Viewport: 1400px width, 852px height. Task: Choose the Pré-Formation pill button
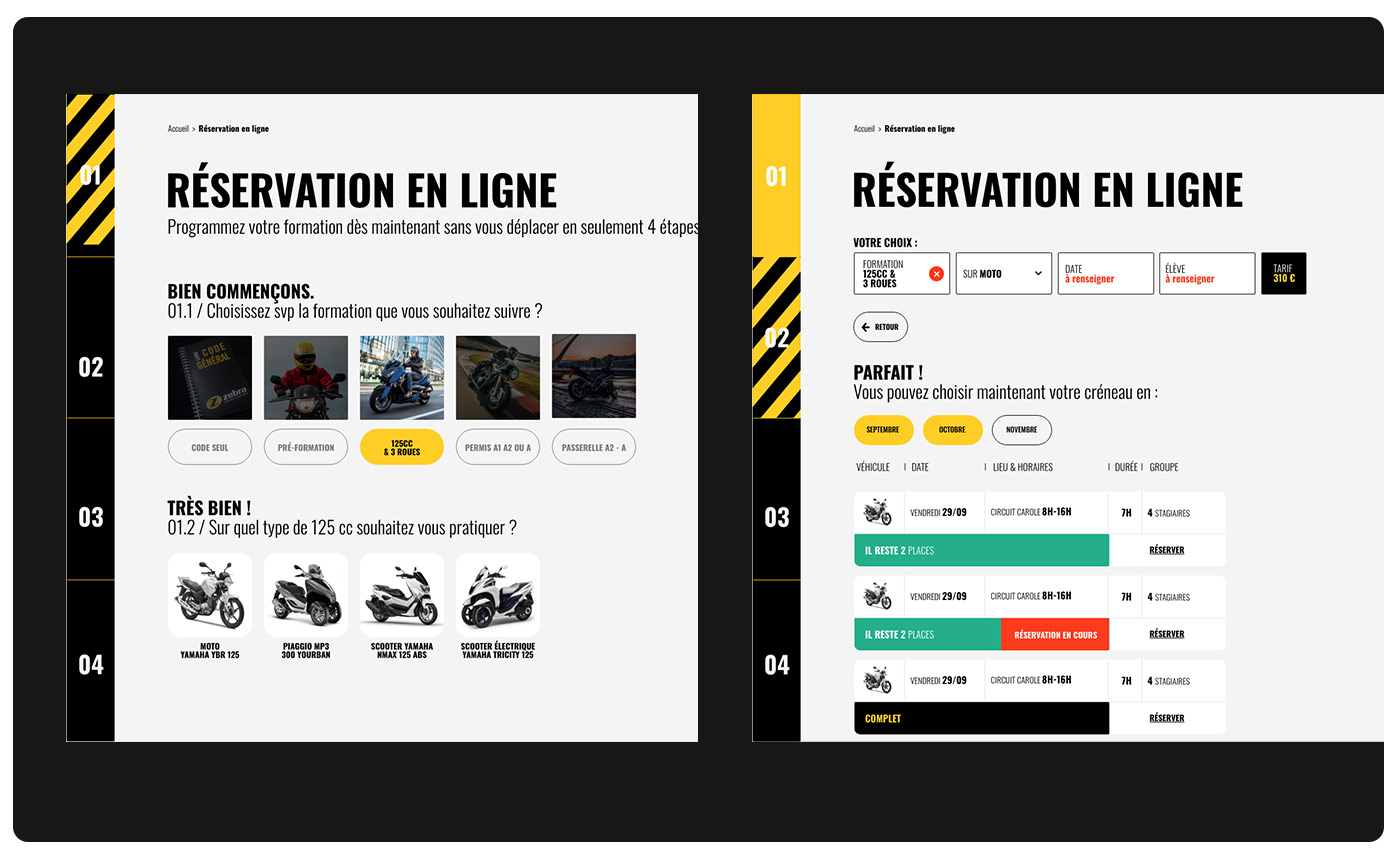(306, 447)
